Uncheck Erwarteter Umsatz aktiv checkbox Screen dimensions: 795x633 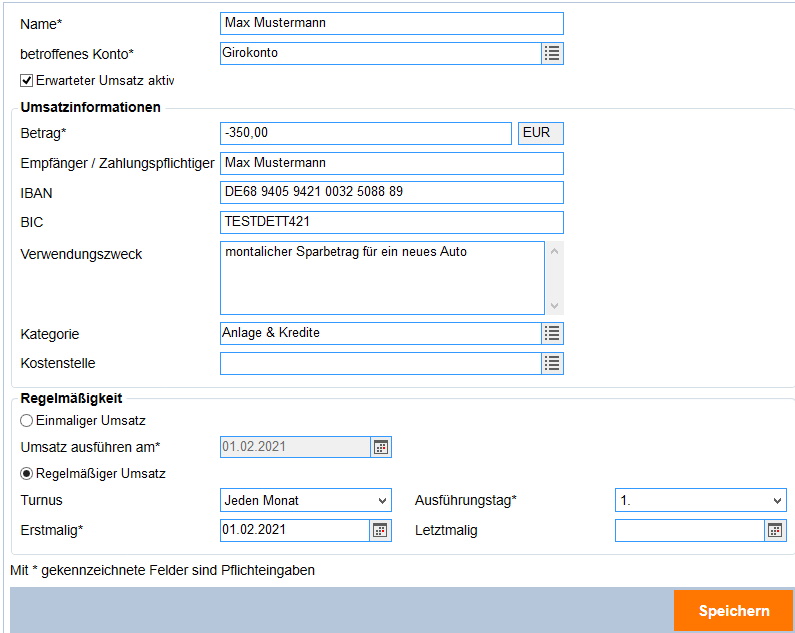27,81
